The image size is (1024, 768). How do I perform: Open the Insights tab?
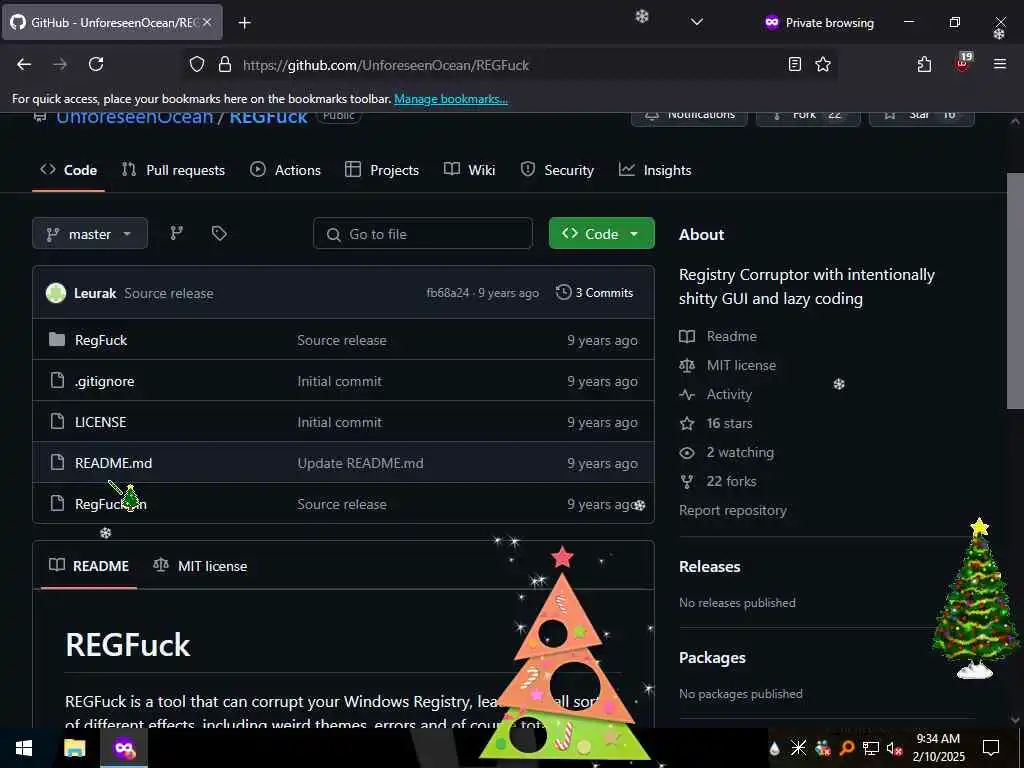(x=655, y=170)
